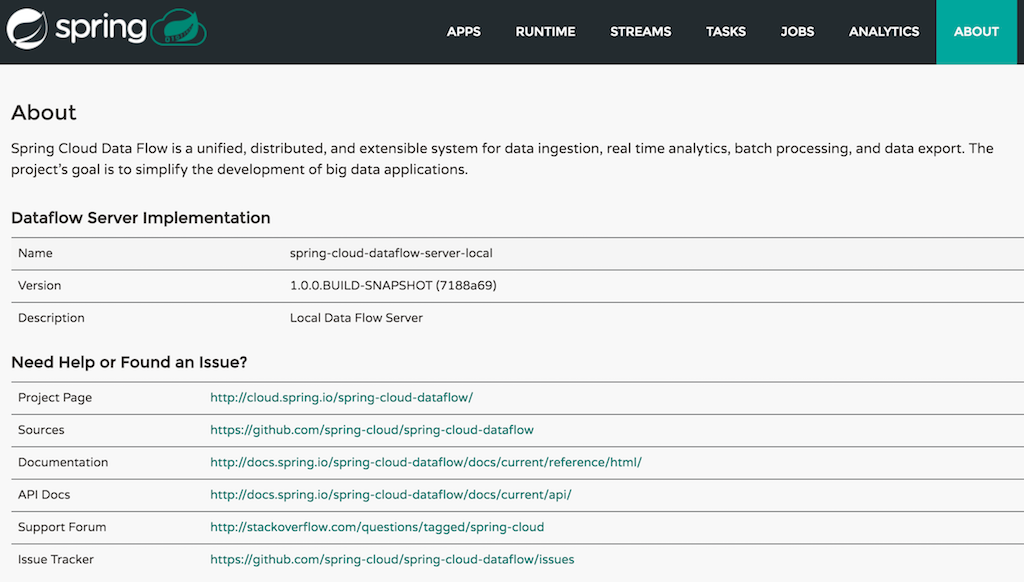This screenshot has height=582, width=1024.
Task: Go to the Streams tab
Action: [x=641, y=32]
